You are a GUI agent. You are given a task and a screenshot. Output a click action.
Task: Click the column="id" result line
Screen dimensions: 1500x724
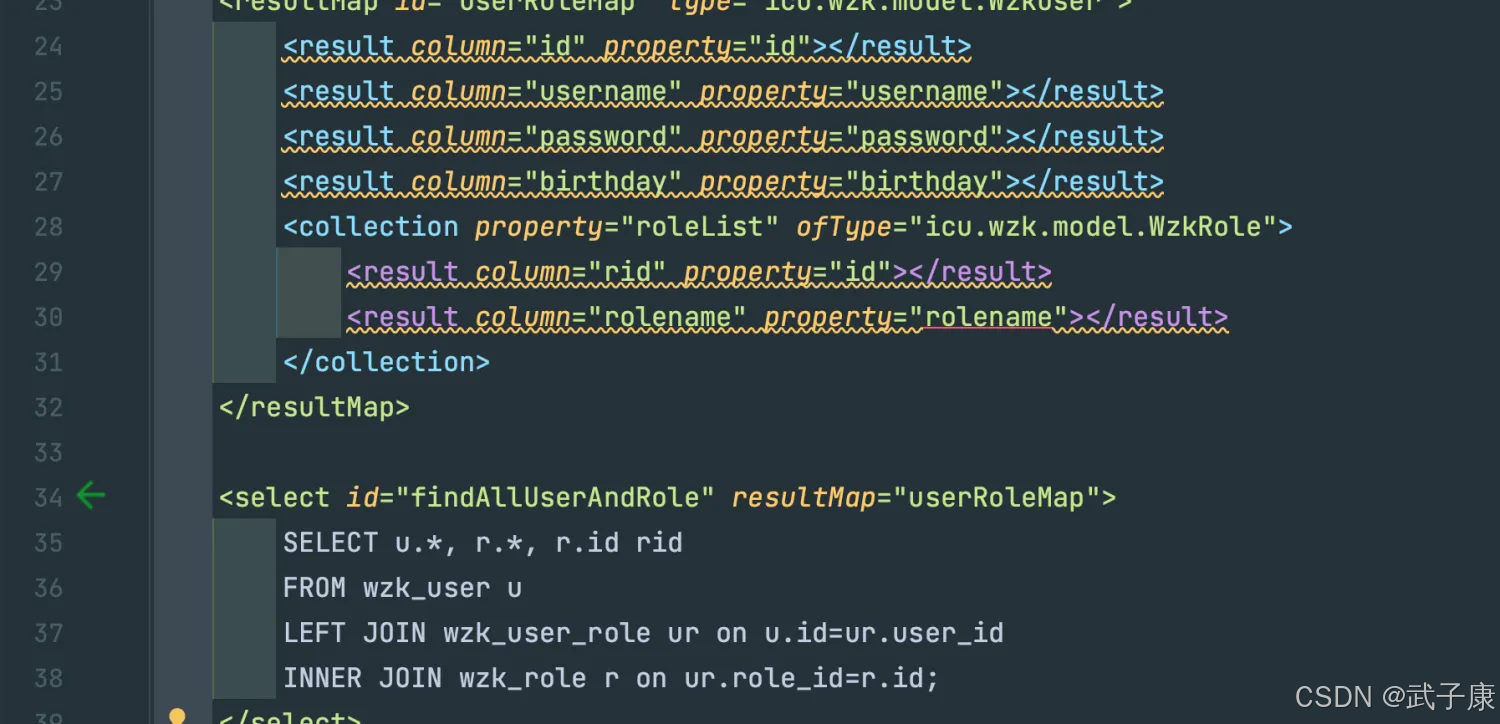[x=627, y=47]
